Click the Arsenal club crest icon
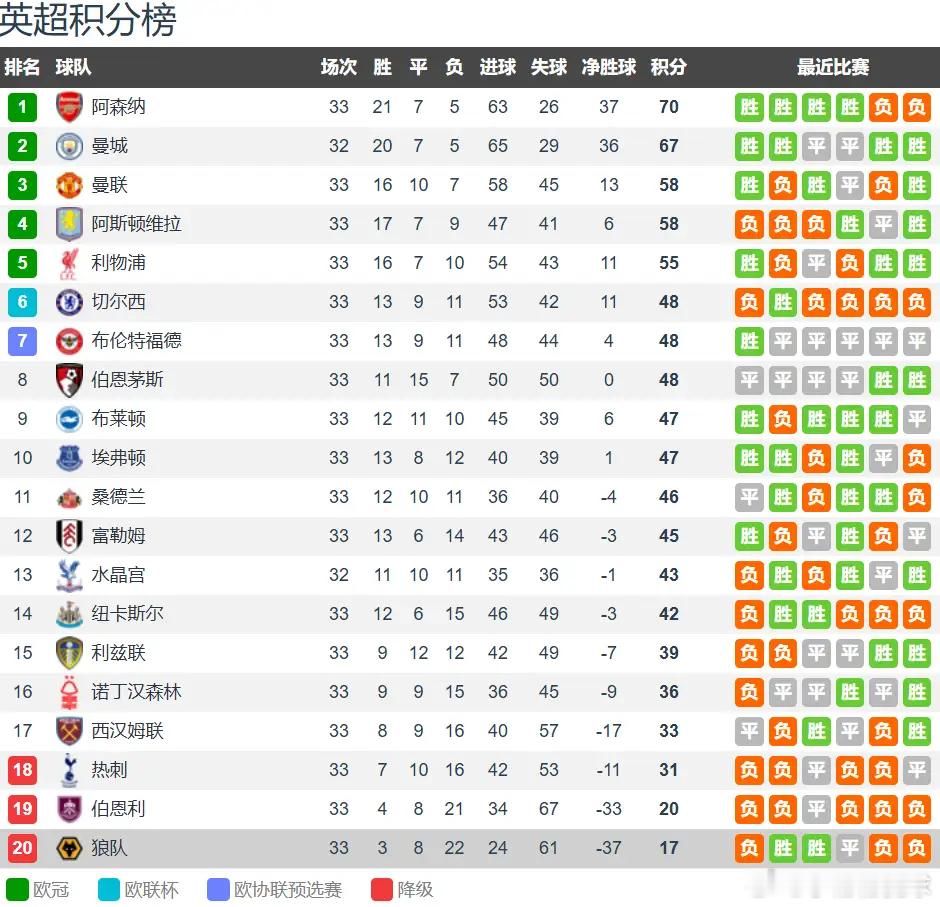The height and width of the screenshot is (907, 940). pos(69,107)
